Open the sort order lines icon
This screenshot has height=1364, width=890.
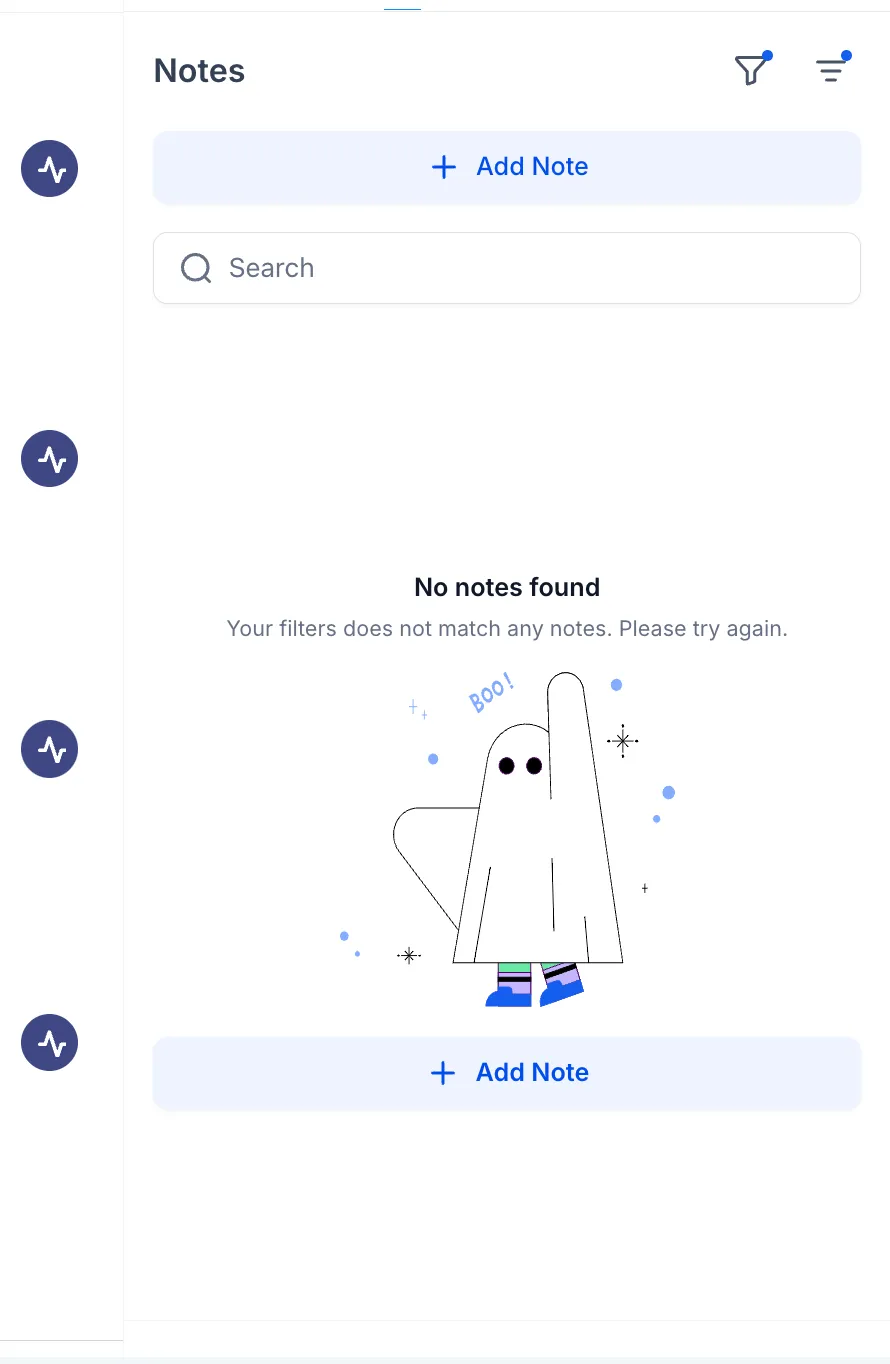tap(831, 70)
